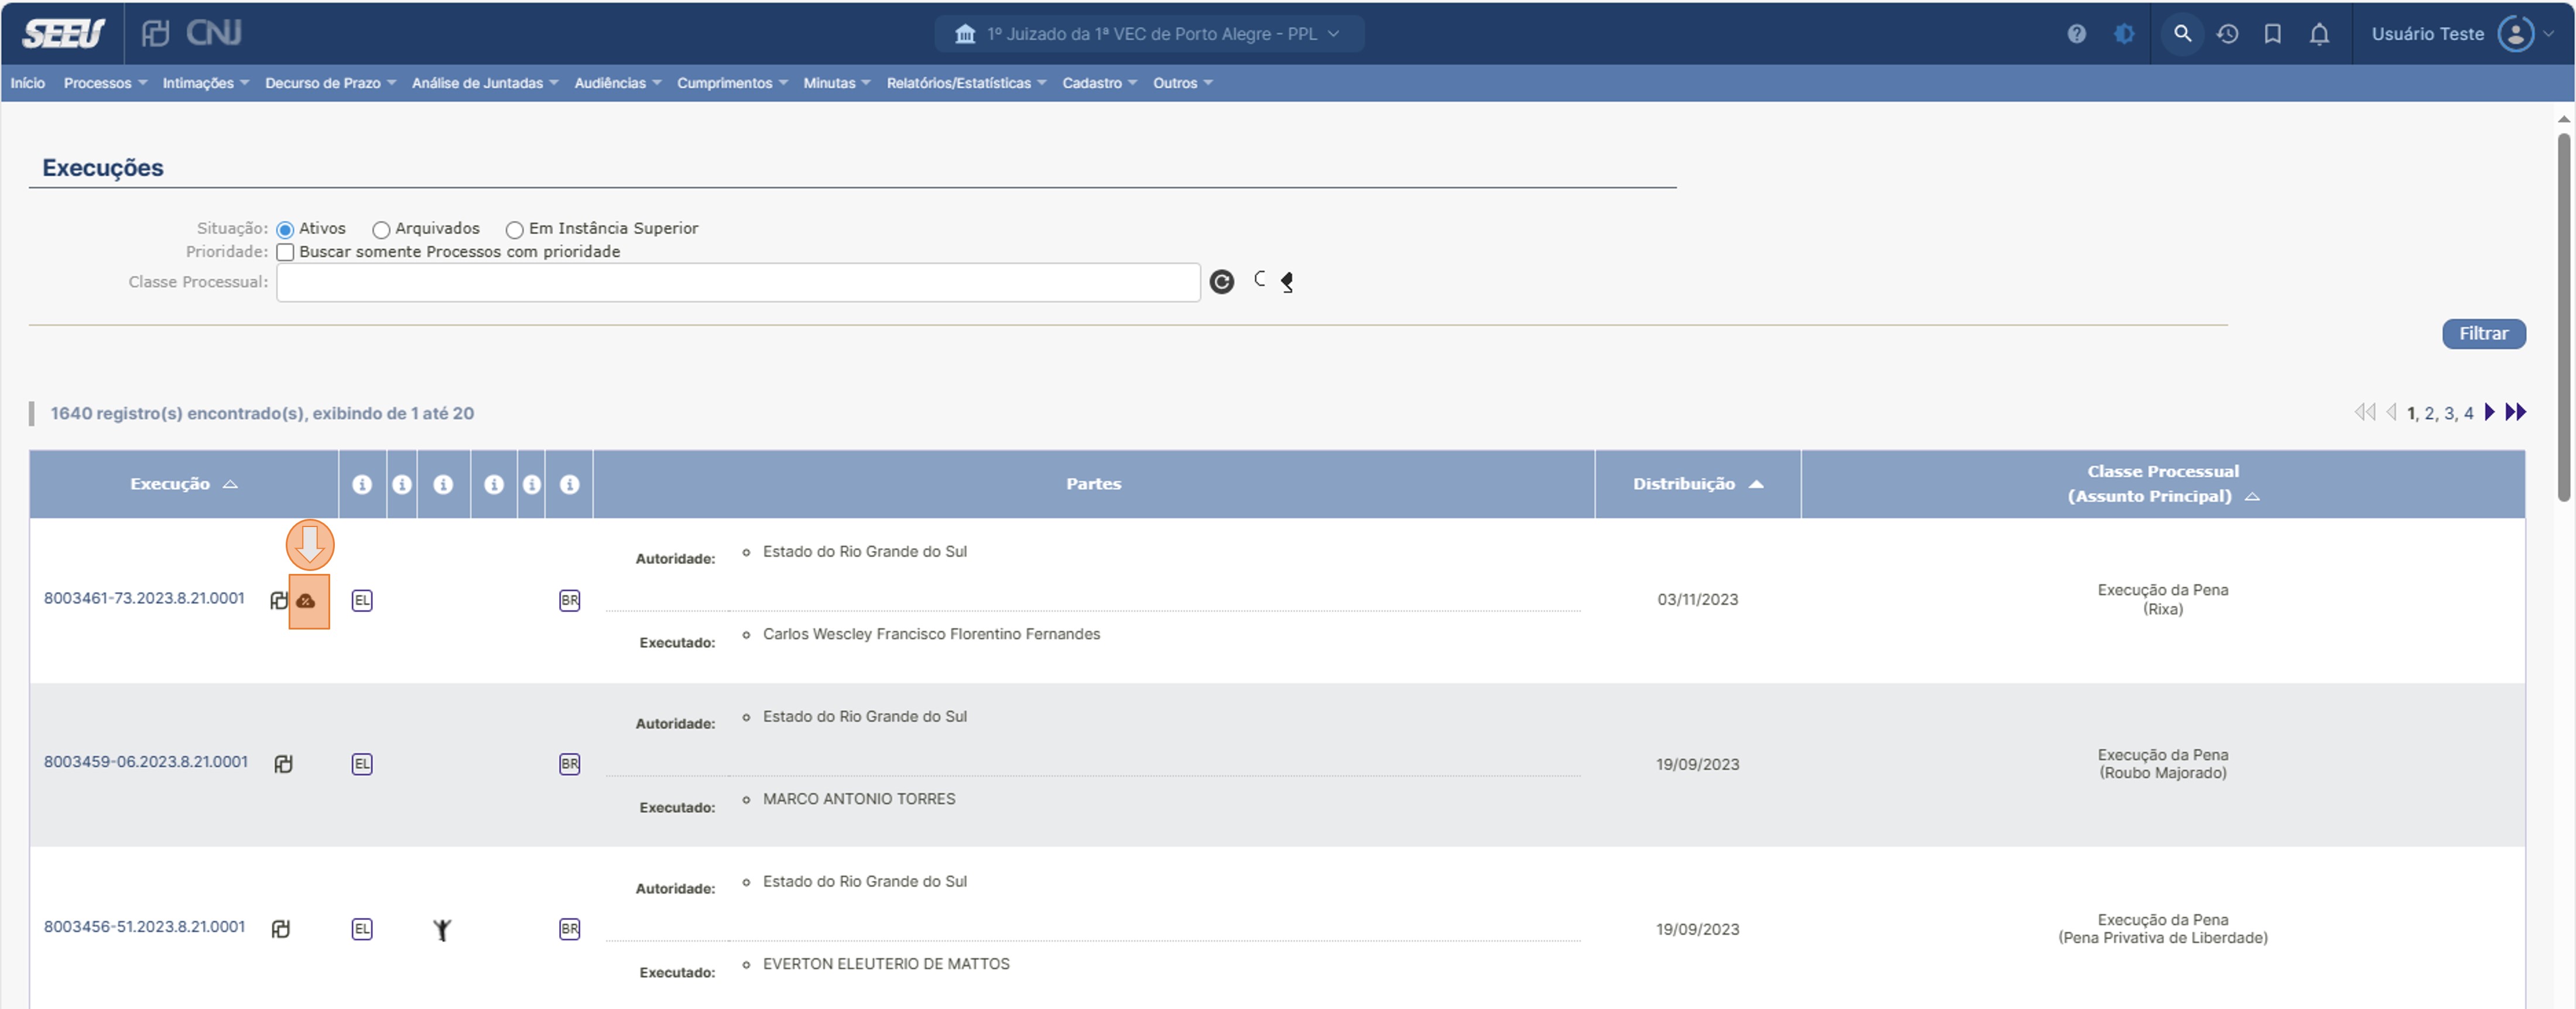Open execution 8003459-06.2023.8.21.0001

point(145,762)
